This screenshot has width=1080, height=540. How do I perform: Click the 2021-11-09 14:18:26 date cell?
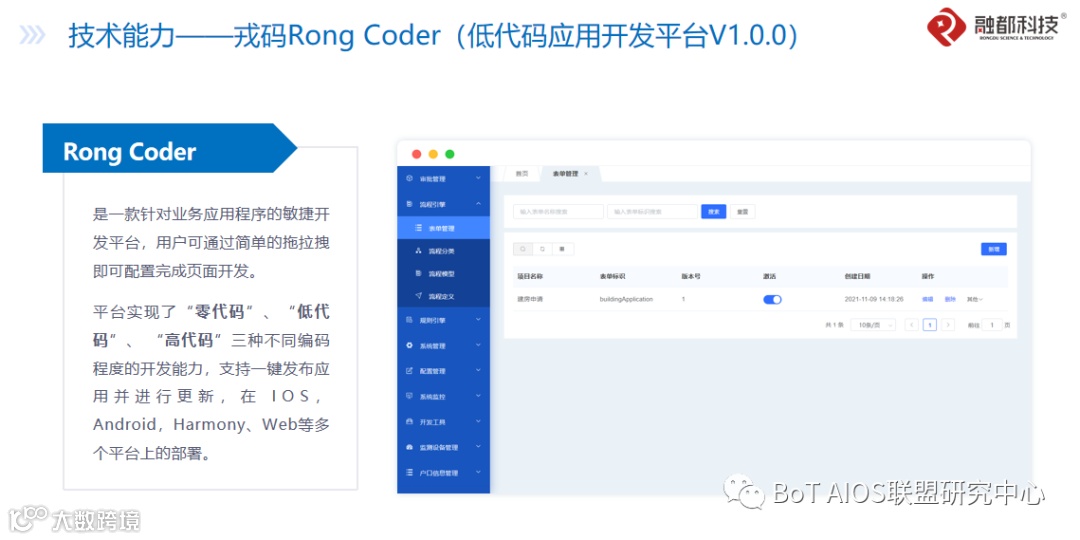(874, 300)
